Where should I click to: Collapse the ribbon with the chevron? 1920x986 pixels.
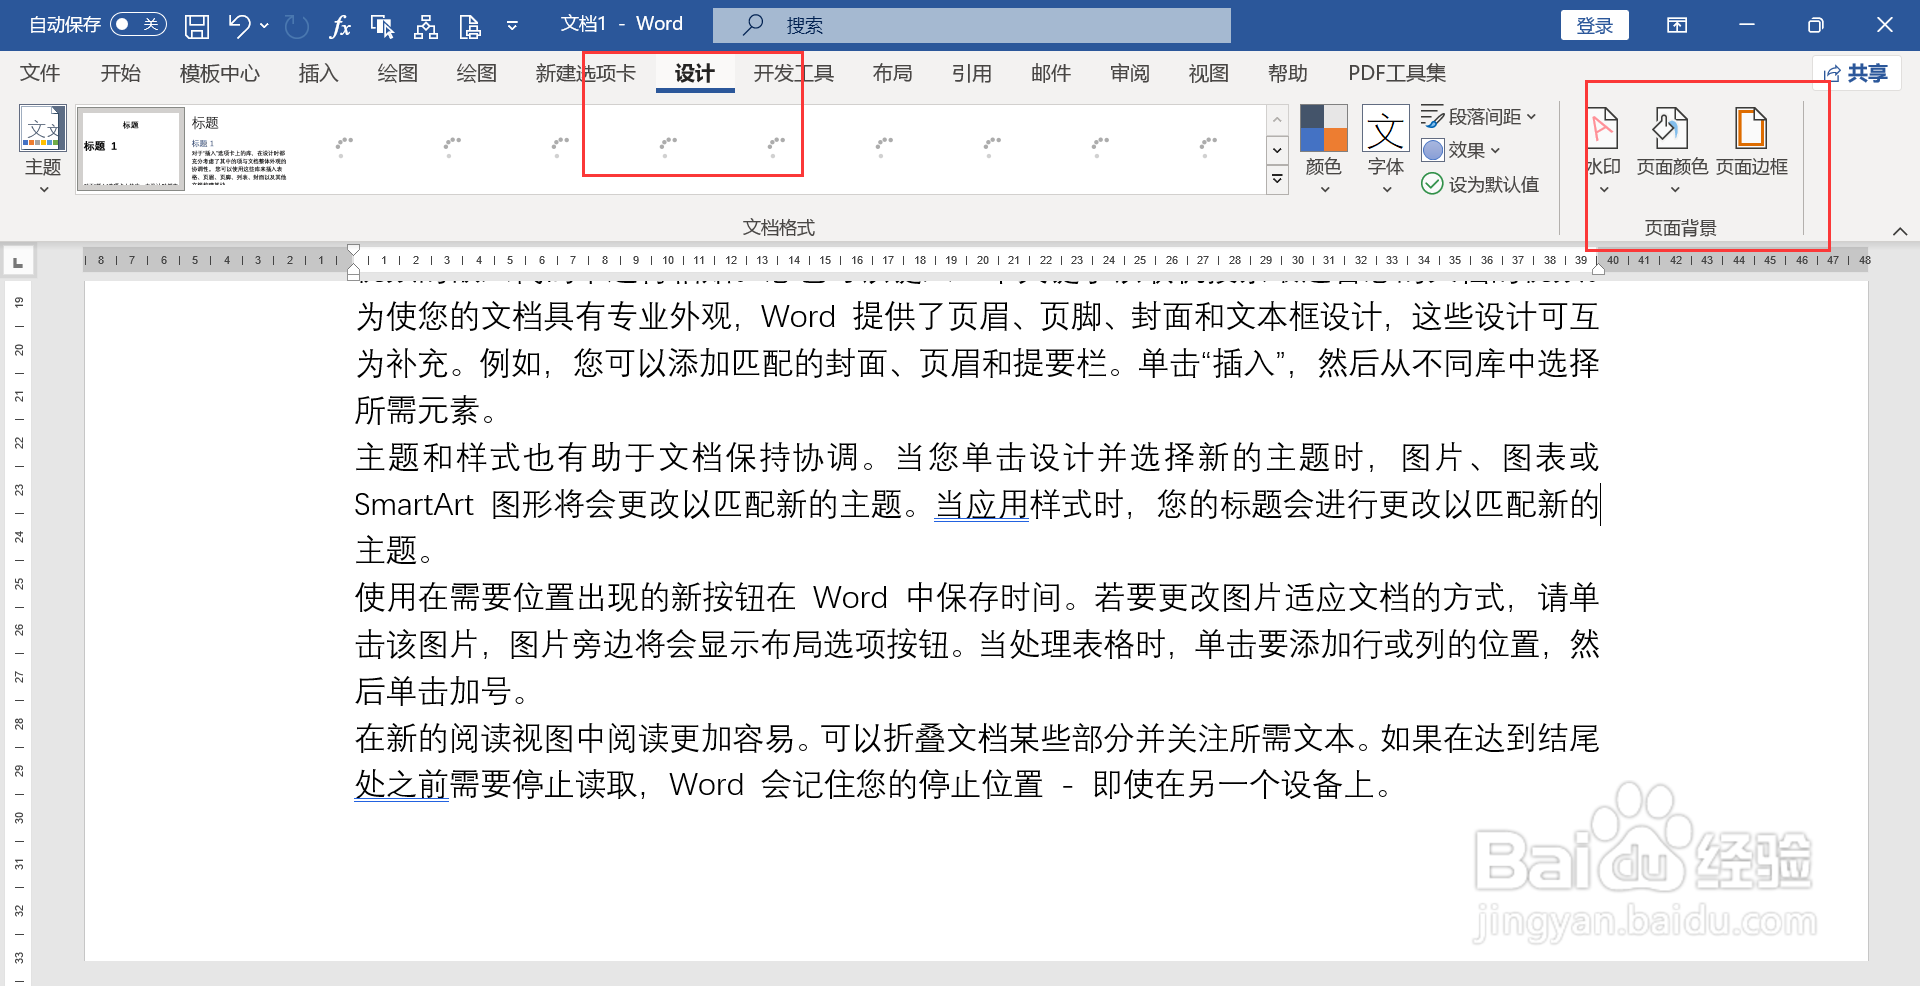click(1900, 231)
